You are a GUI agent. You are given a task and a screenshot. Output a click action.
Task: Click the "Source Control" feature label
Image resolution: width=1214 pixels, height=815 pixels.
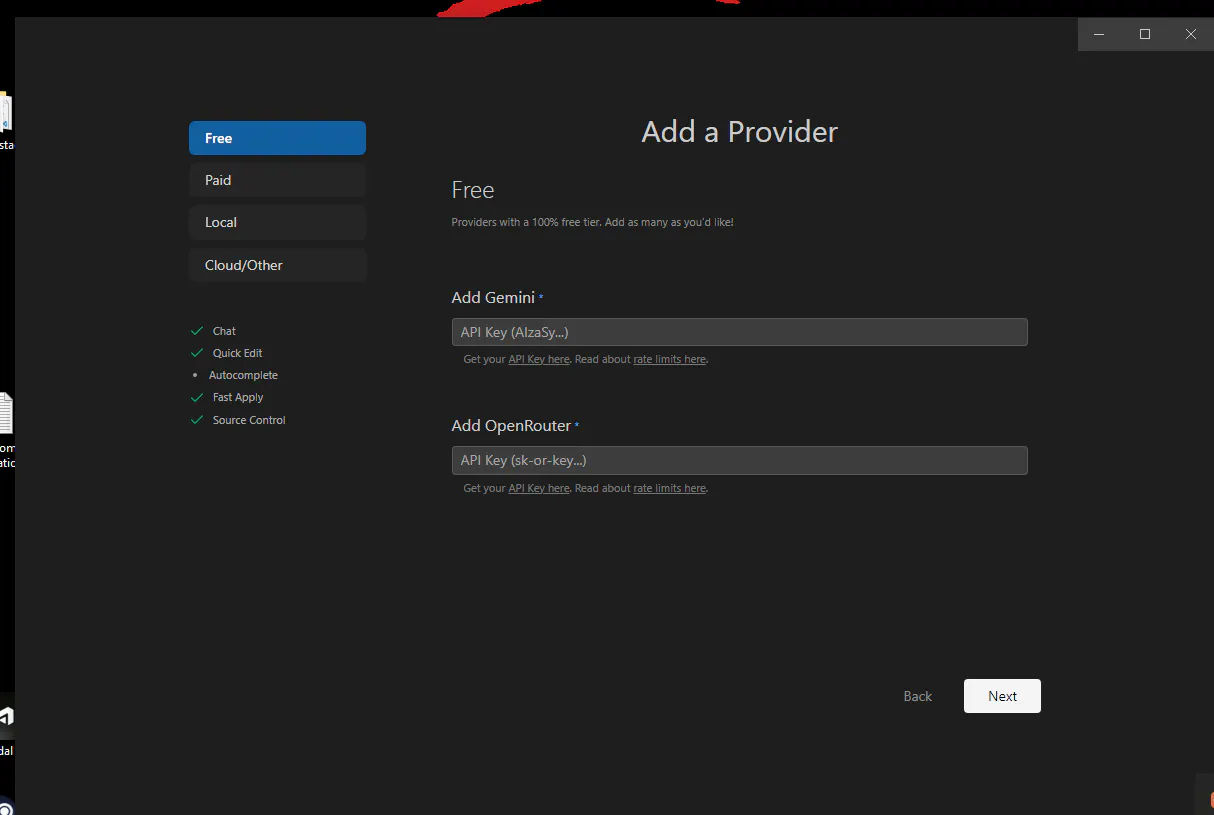(x=249, y=420)
